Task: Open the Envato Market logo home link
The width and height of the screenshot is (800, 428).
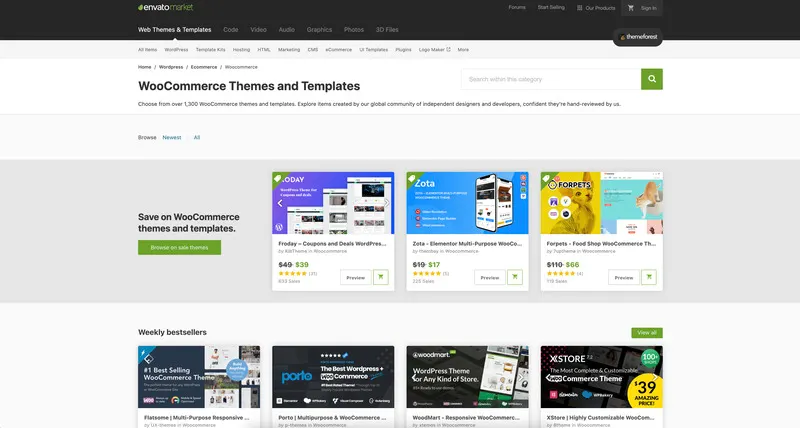Action: click(x=165, y=7)
